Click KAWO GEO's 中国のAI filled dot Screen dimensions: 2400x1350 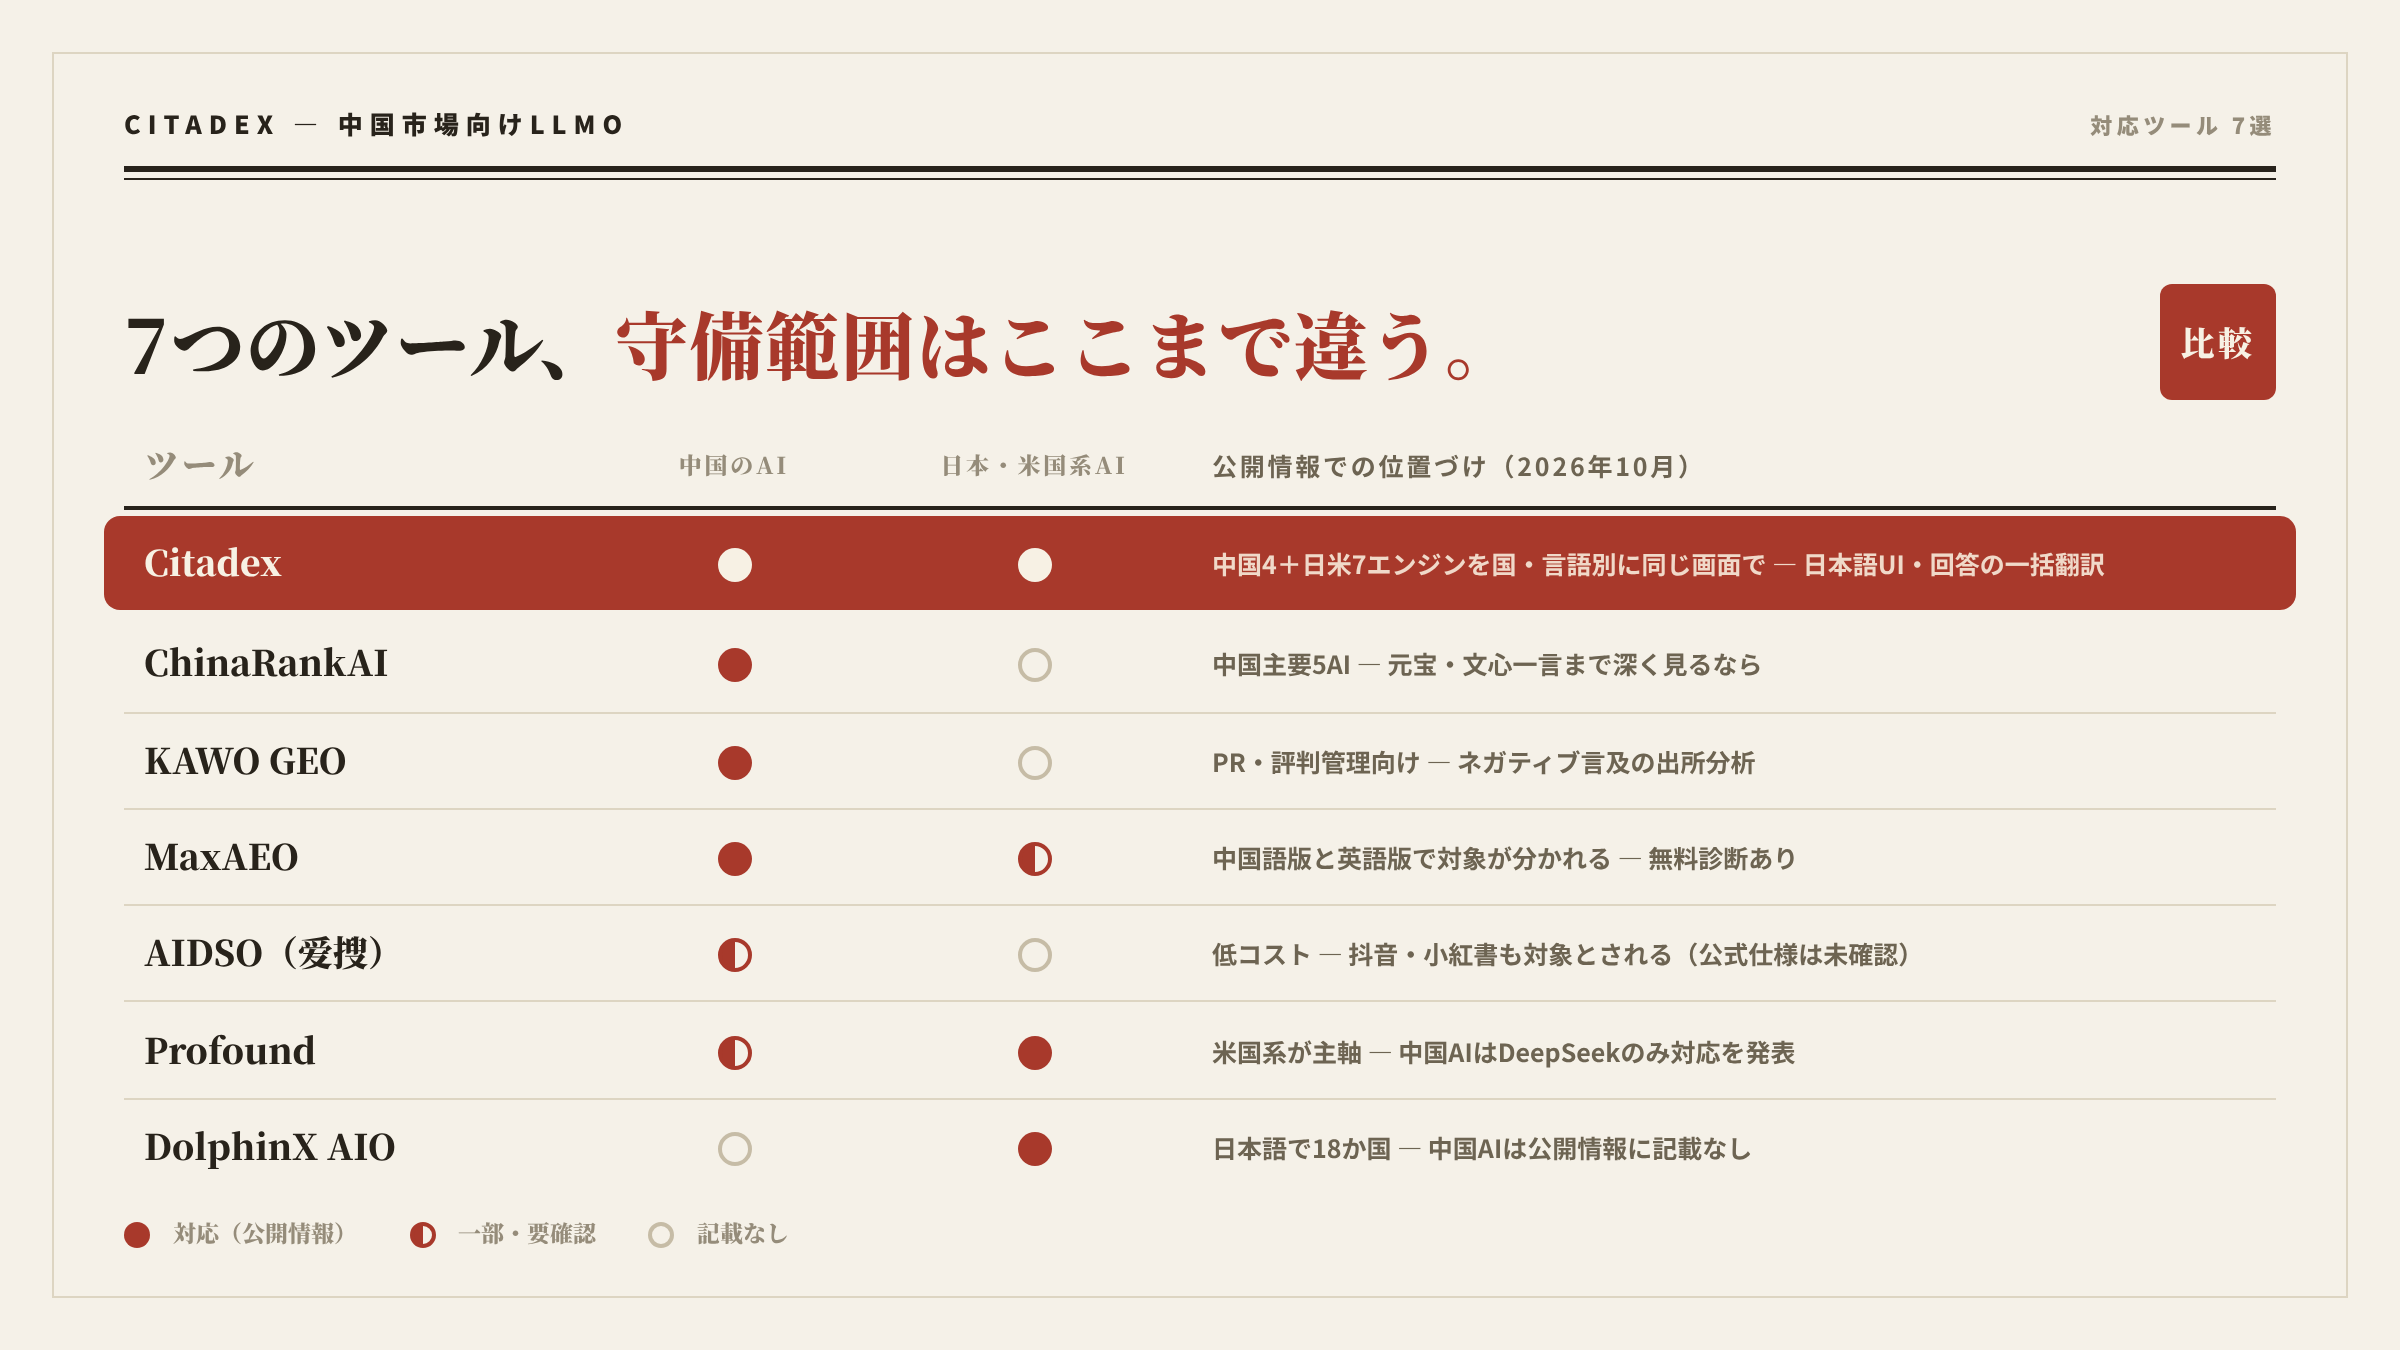tap(735, 763)
